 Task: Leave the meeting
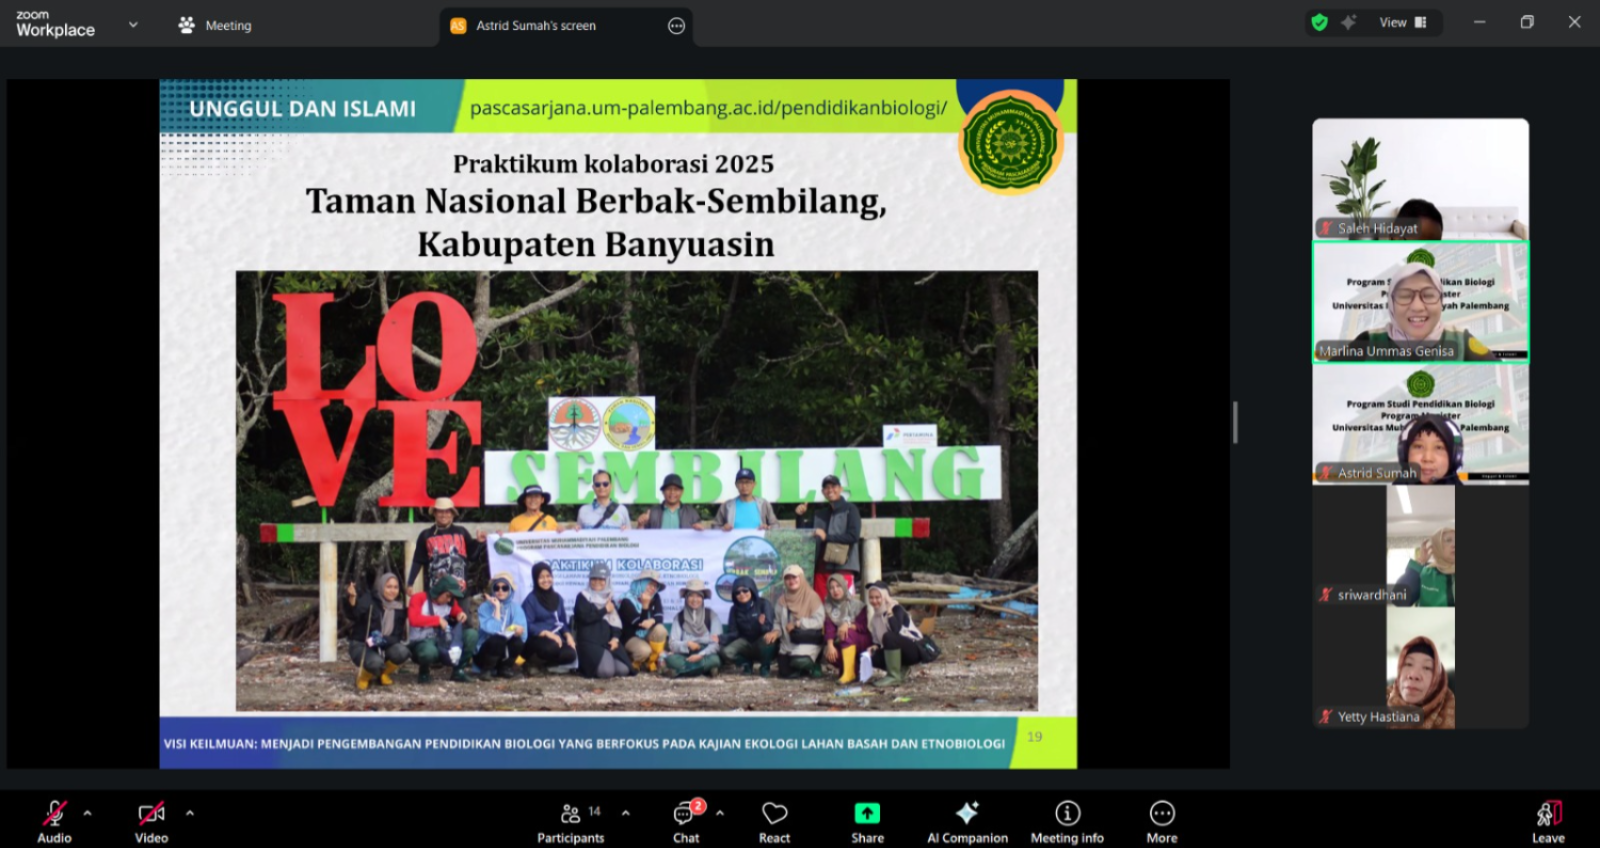(x=1547, y=821)
